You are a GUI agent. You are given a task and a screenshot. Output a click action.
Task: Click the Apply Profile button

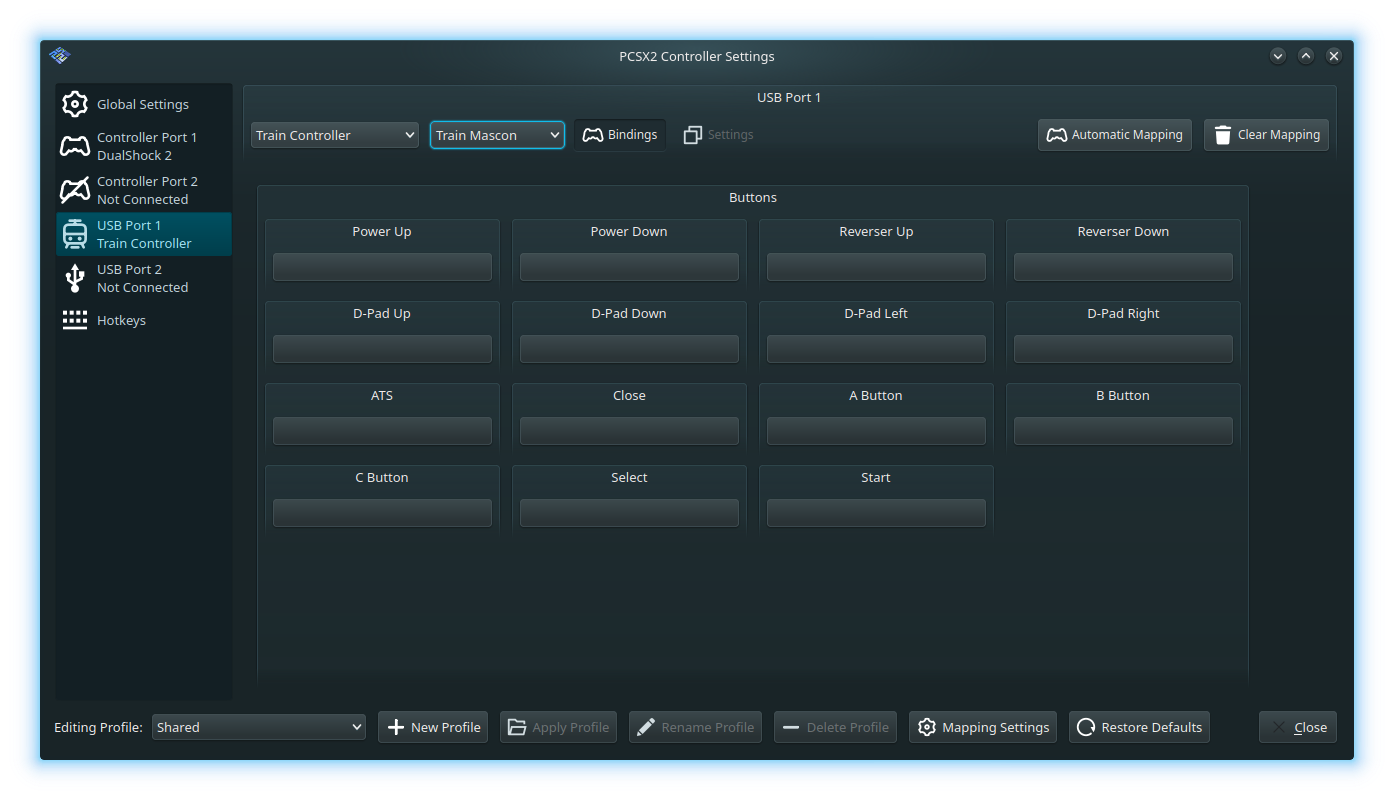(559, 727)
